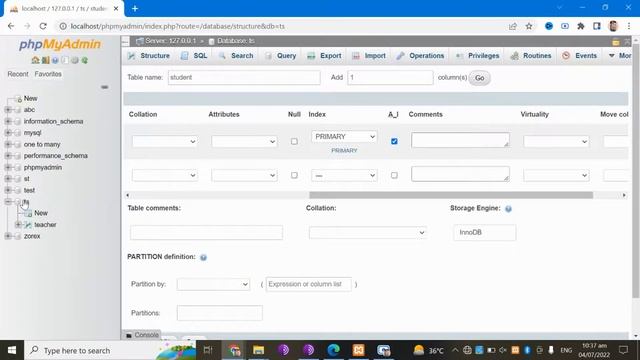Image resolution: width=640 pixels, height=360 pixels.
Task: Click the green reload navigation icon
Action: (x=85, y=60)
